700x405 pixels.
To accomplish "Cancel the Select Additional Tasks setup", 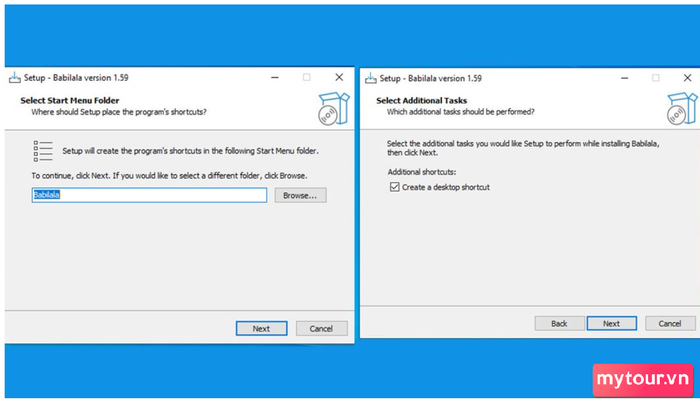I will tap(670, 323).
